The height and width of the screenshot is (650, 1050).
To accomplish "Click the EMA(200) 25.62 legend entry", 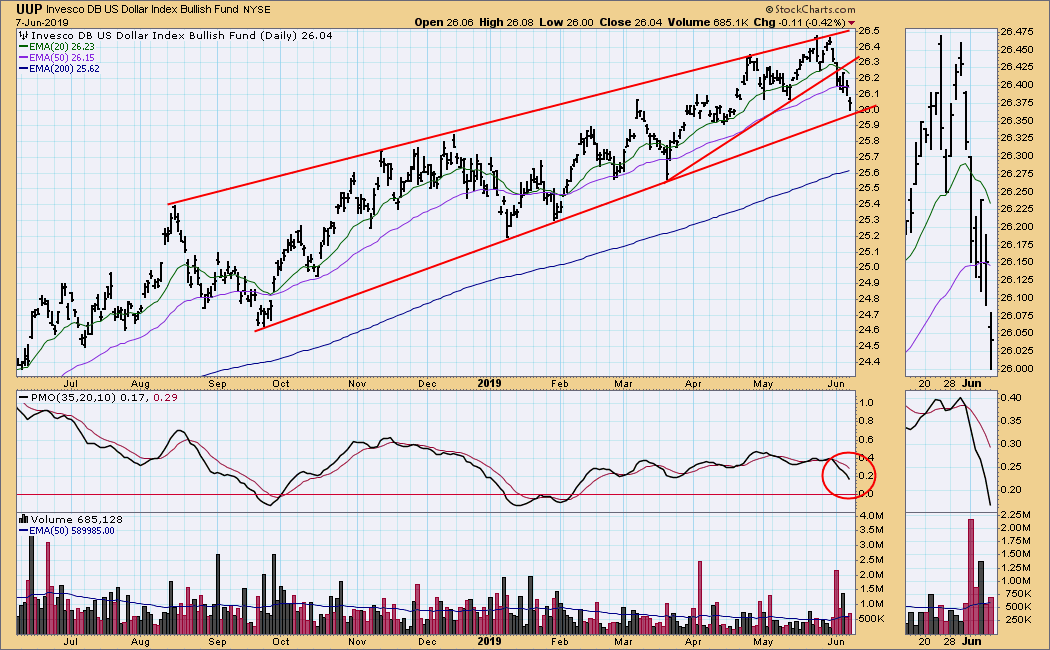I will (x=59, y=68).
